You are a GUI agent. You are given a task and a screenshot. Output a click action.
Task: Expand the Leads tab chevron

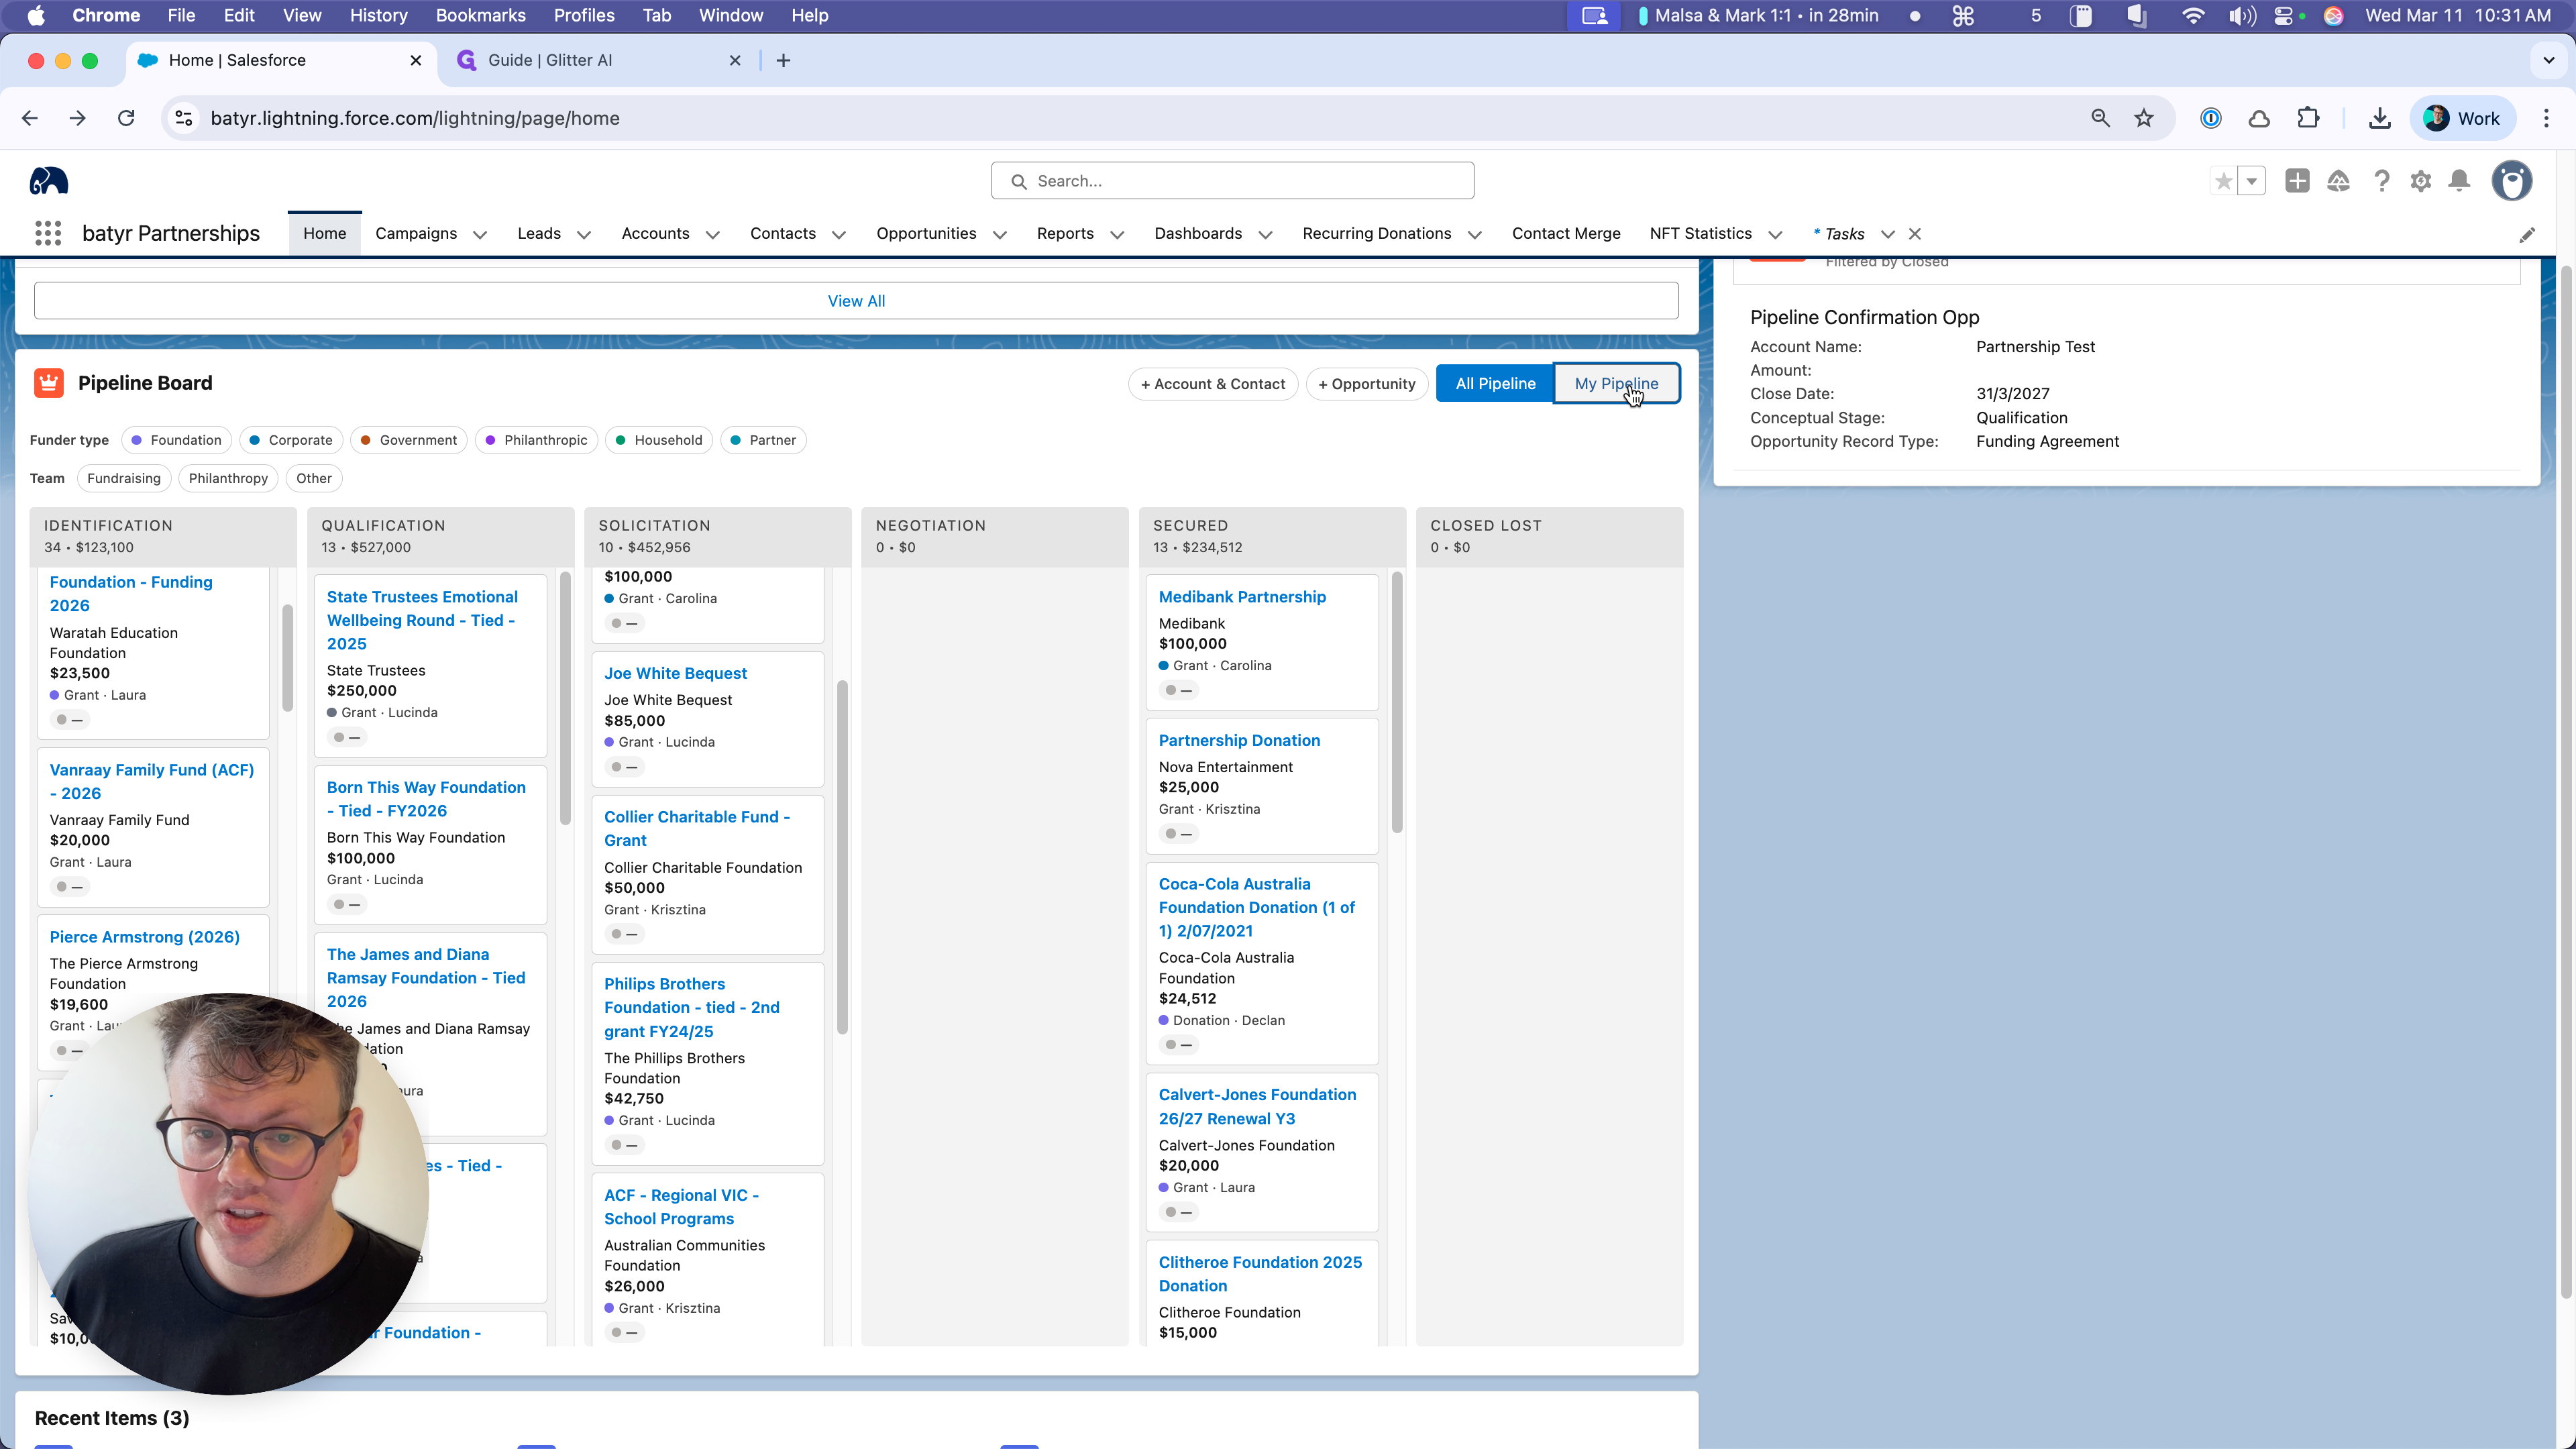tap(584, 235)
